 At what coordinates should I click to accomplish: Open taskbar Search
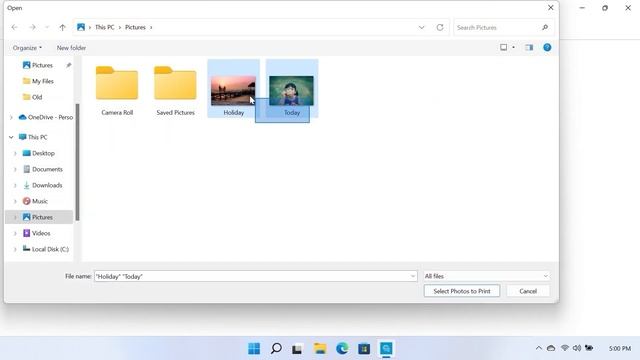(x=276, y=348)
